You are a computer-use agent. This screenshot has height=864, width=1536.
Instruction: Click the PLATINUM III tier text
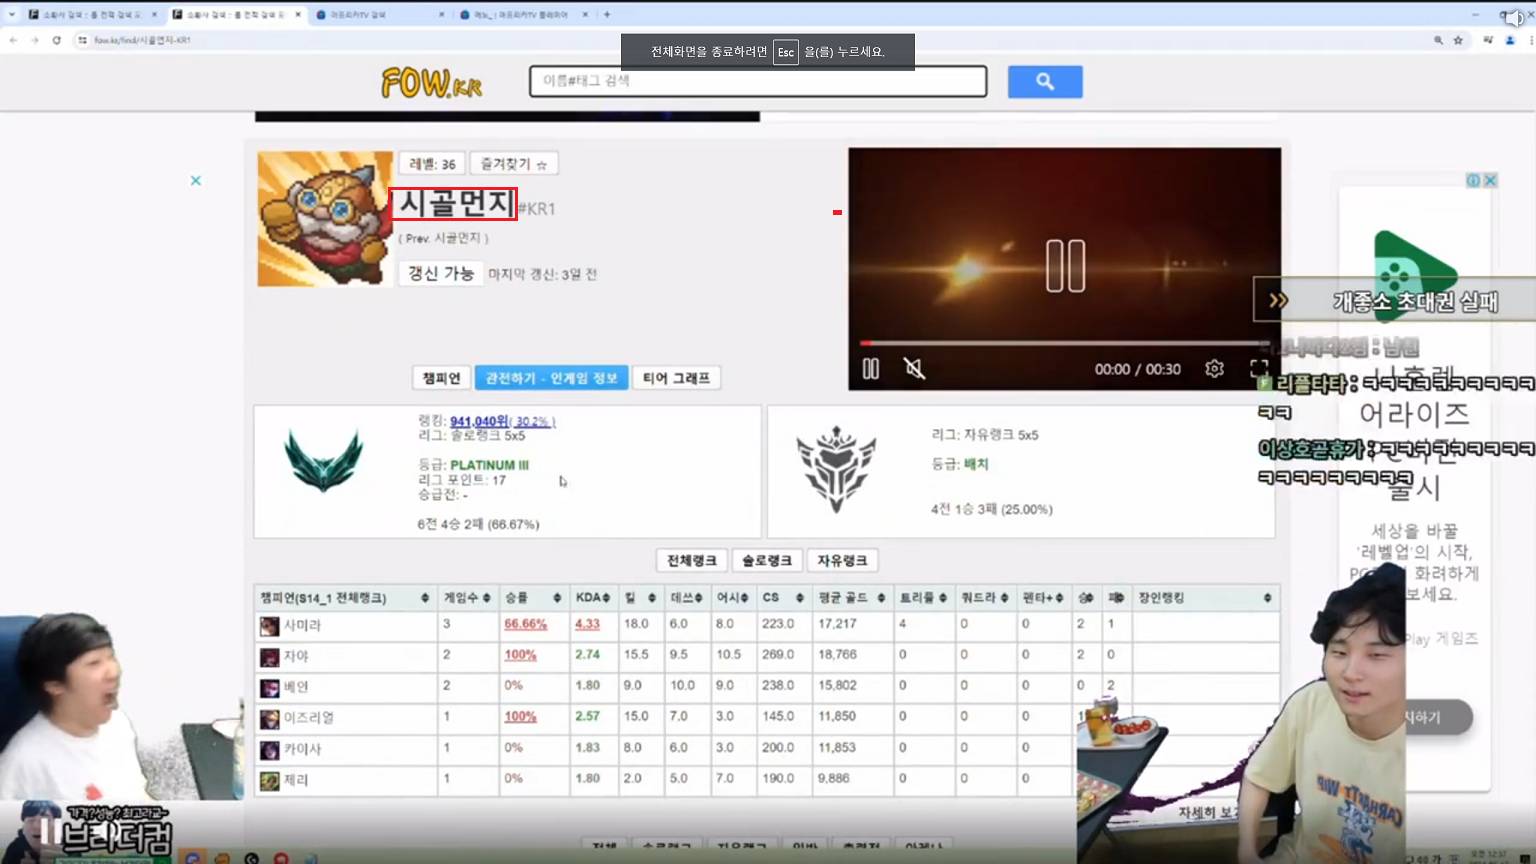(x=489, y=465)
